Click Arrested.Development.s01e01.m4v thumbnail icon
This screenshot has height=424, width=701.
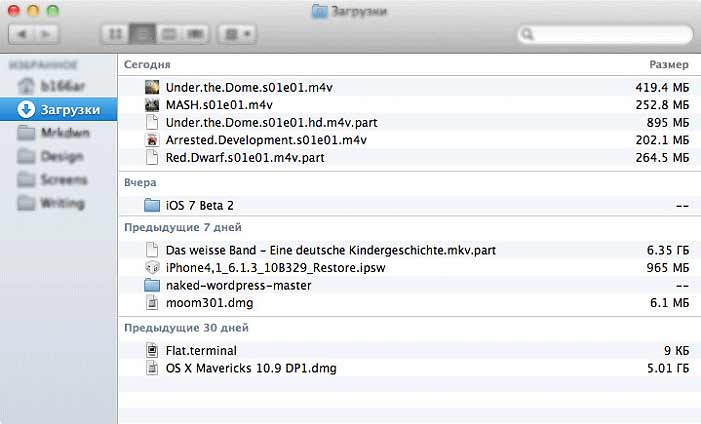click(152, 140)
